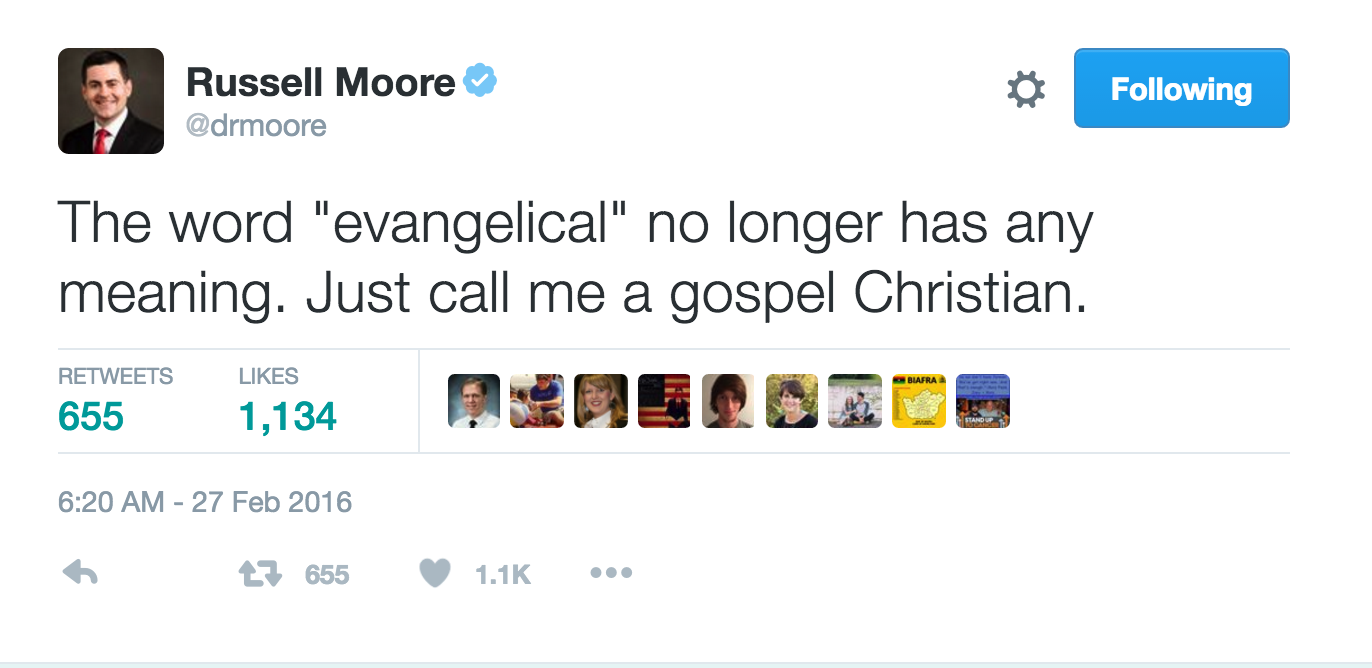
Task: Toggle the Following button
Action: click(1181, 89)
